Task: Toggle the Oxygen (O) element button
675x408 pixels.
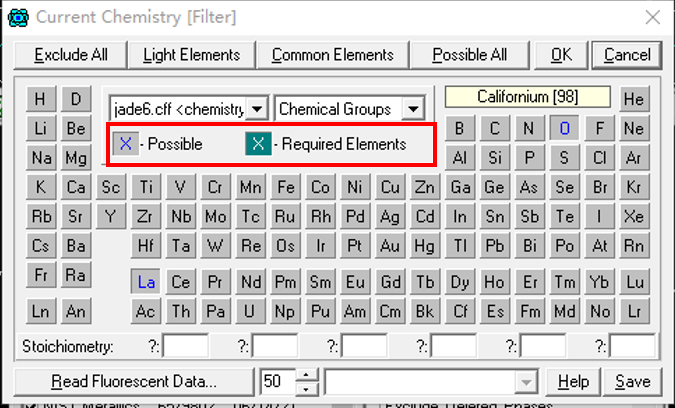Action: click(x=564, y=128)
